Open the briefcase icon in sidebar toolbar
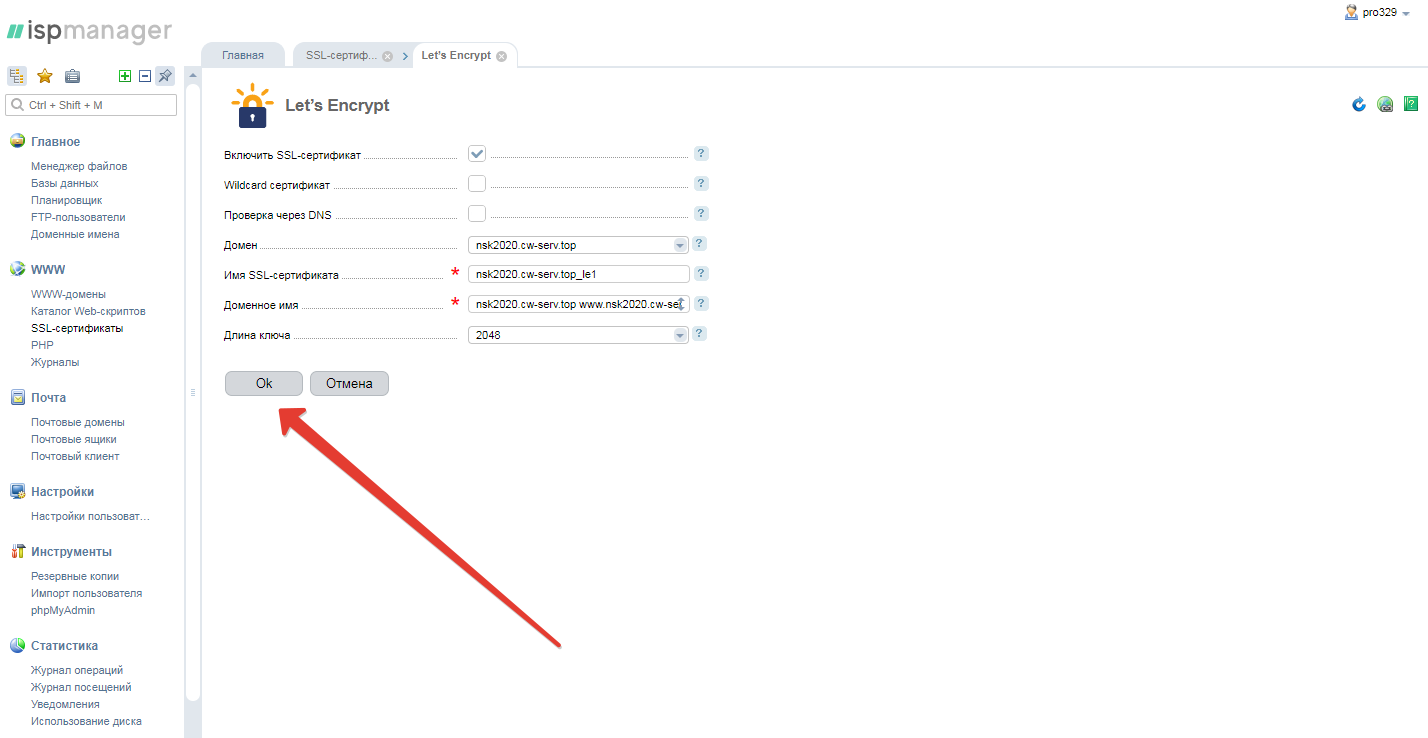 [x=72, y=76]
